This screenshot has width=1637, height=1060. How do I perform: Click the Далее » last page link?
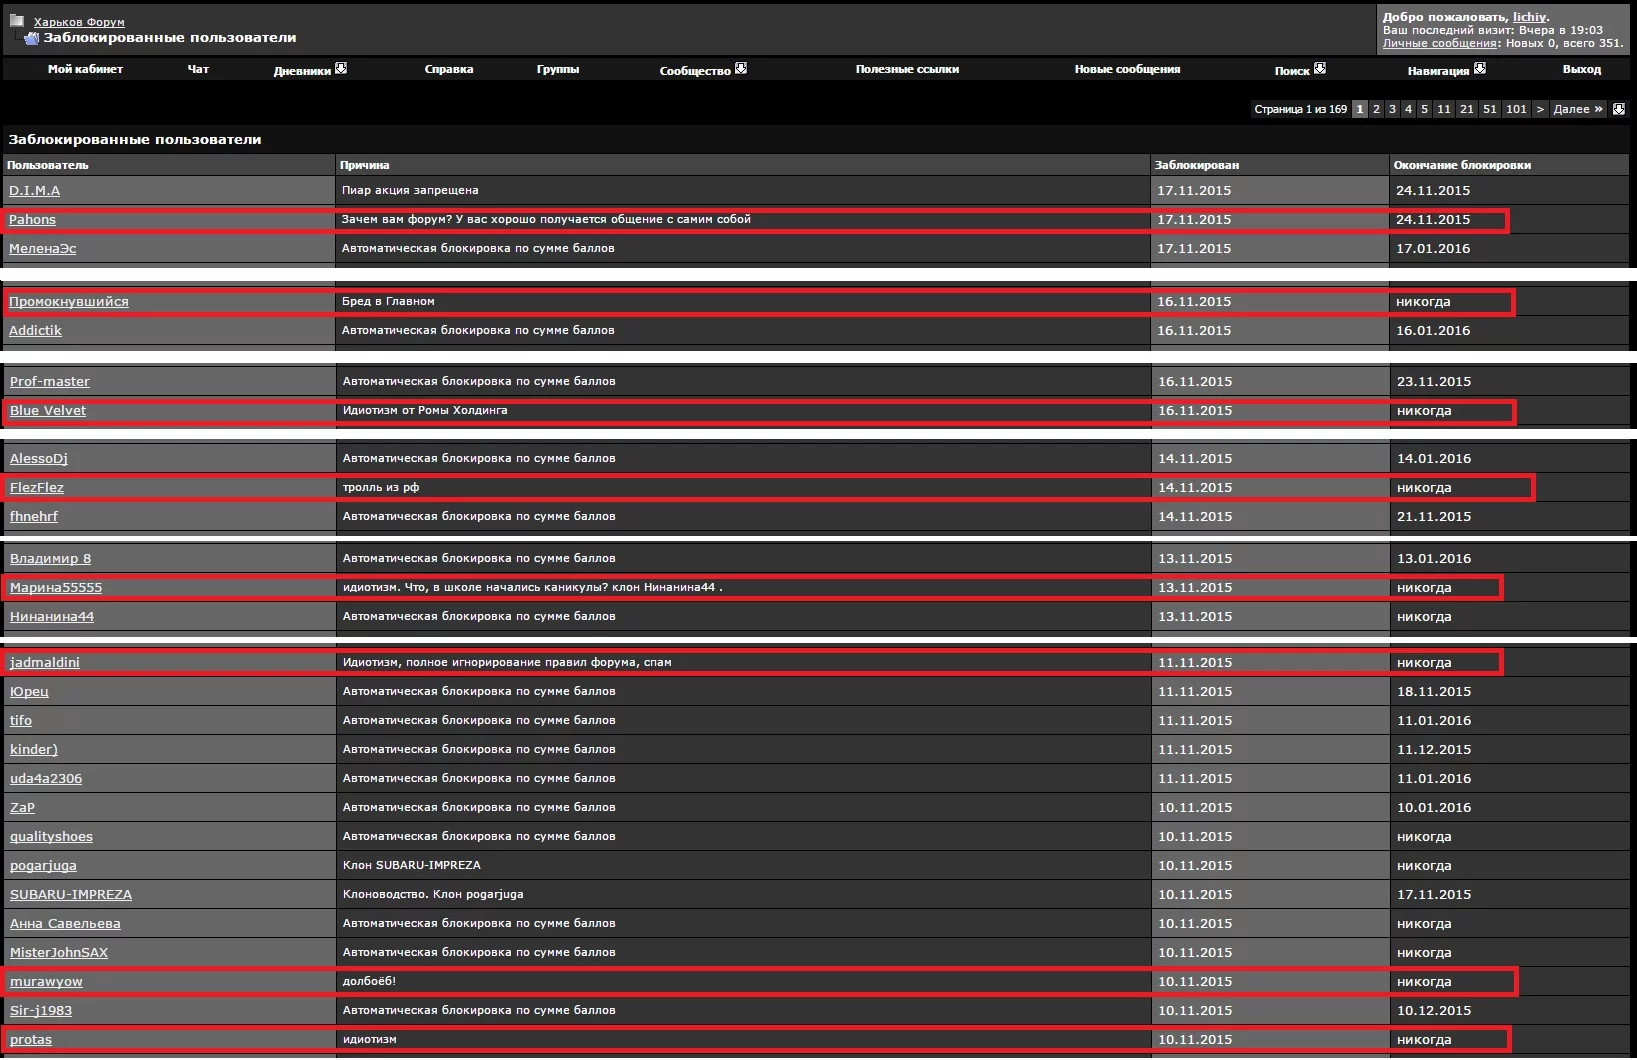1578,109
